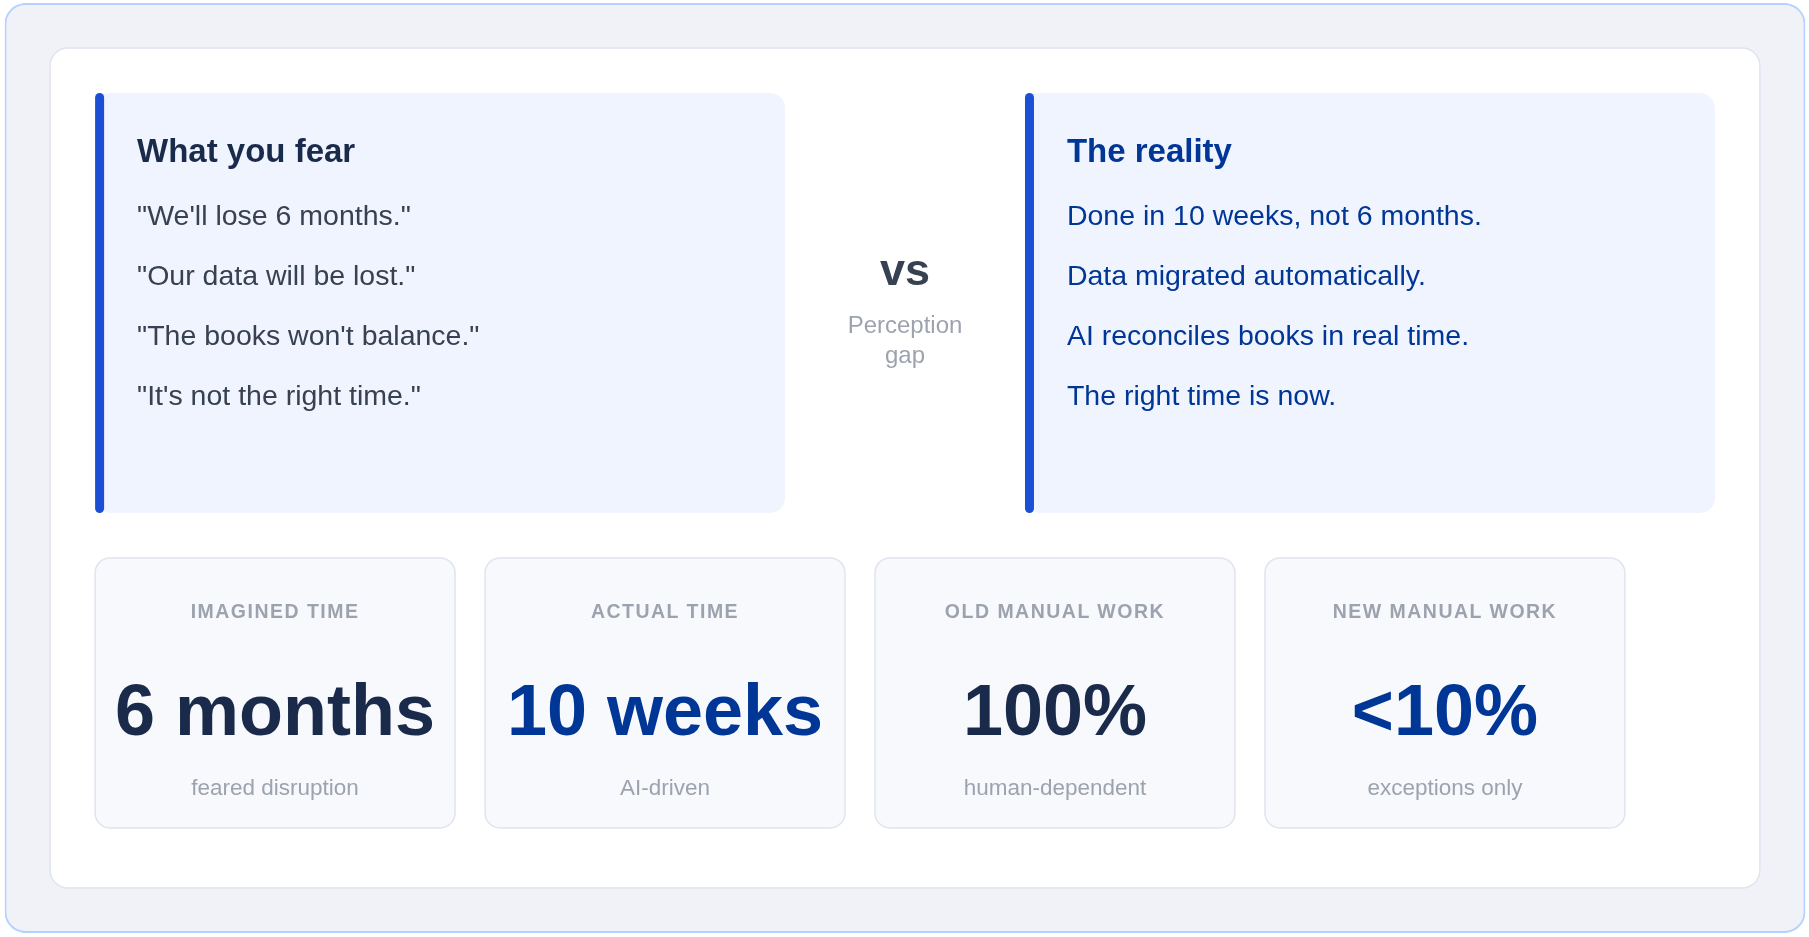Image resolution: width=1809 pixels, height=937 pixels.
Task: Select the "Perception gap" label
Action: point(904,340)
